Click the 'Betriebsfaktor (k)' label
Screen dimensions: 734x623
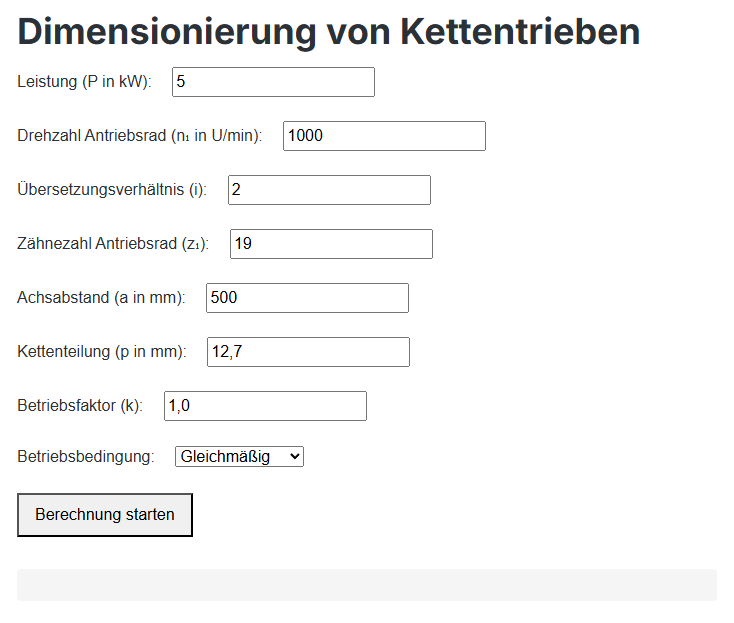(x=80, y=406)
